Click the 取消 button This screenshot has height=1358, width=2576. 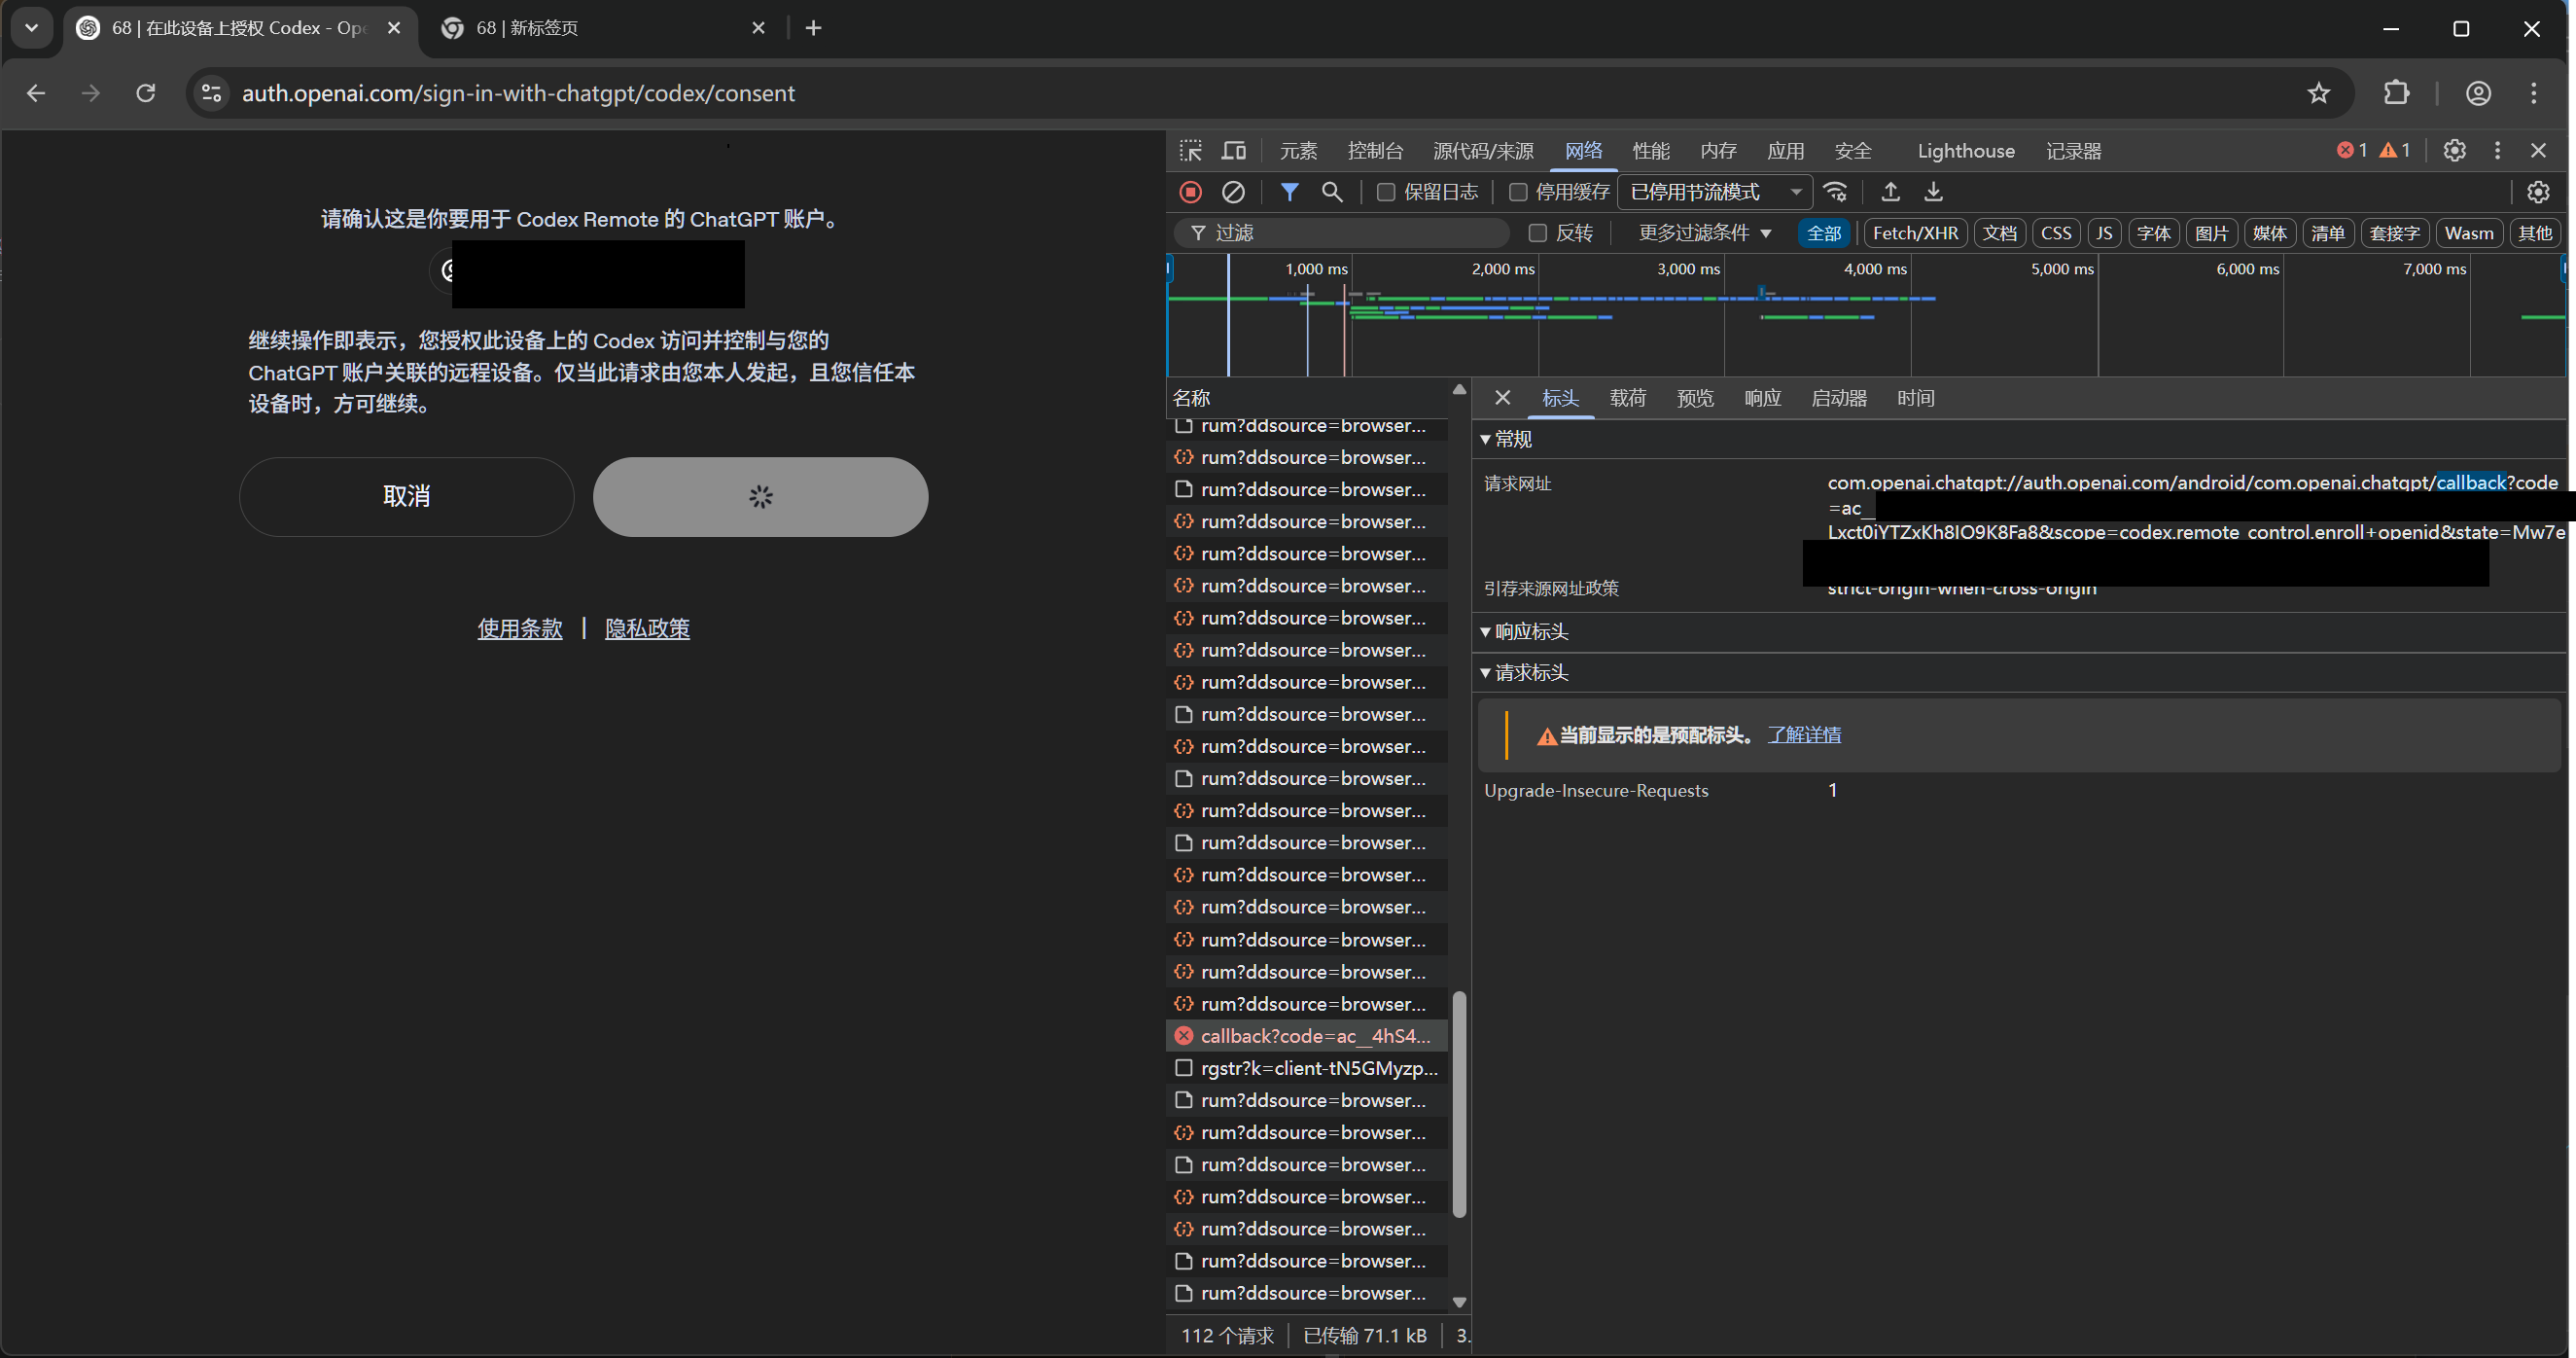(x=406, y=497)
